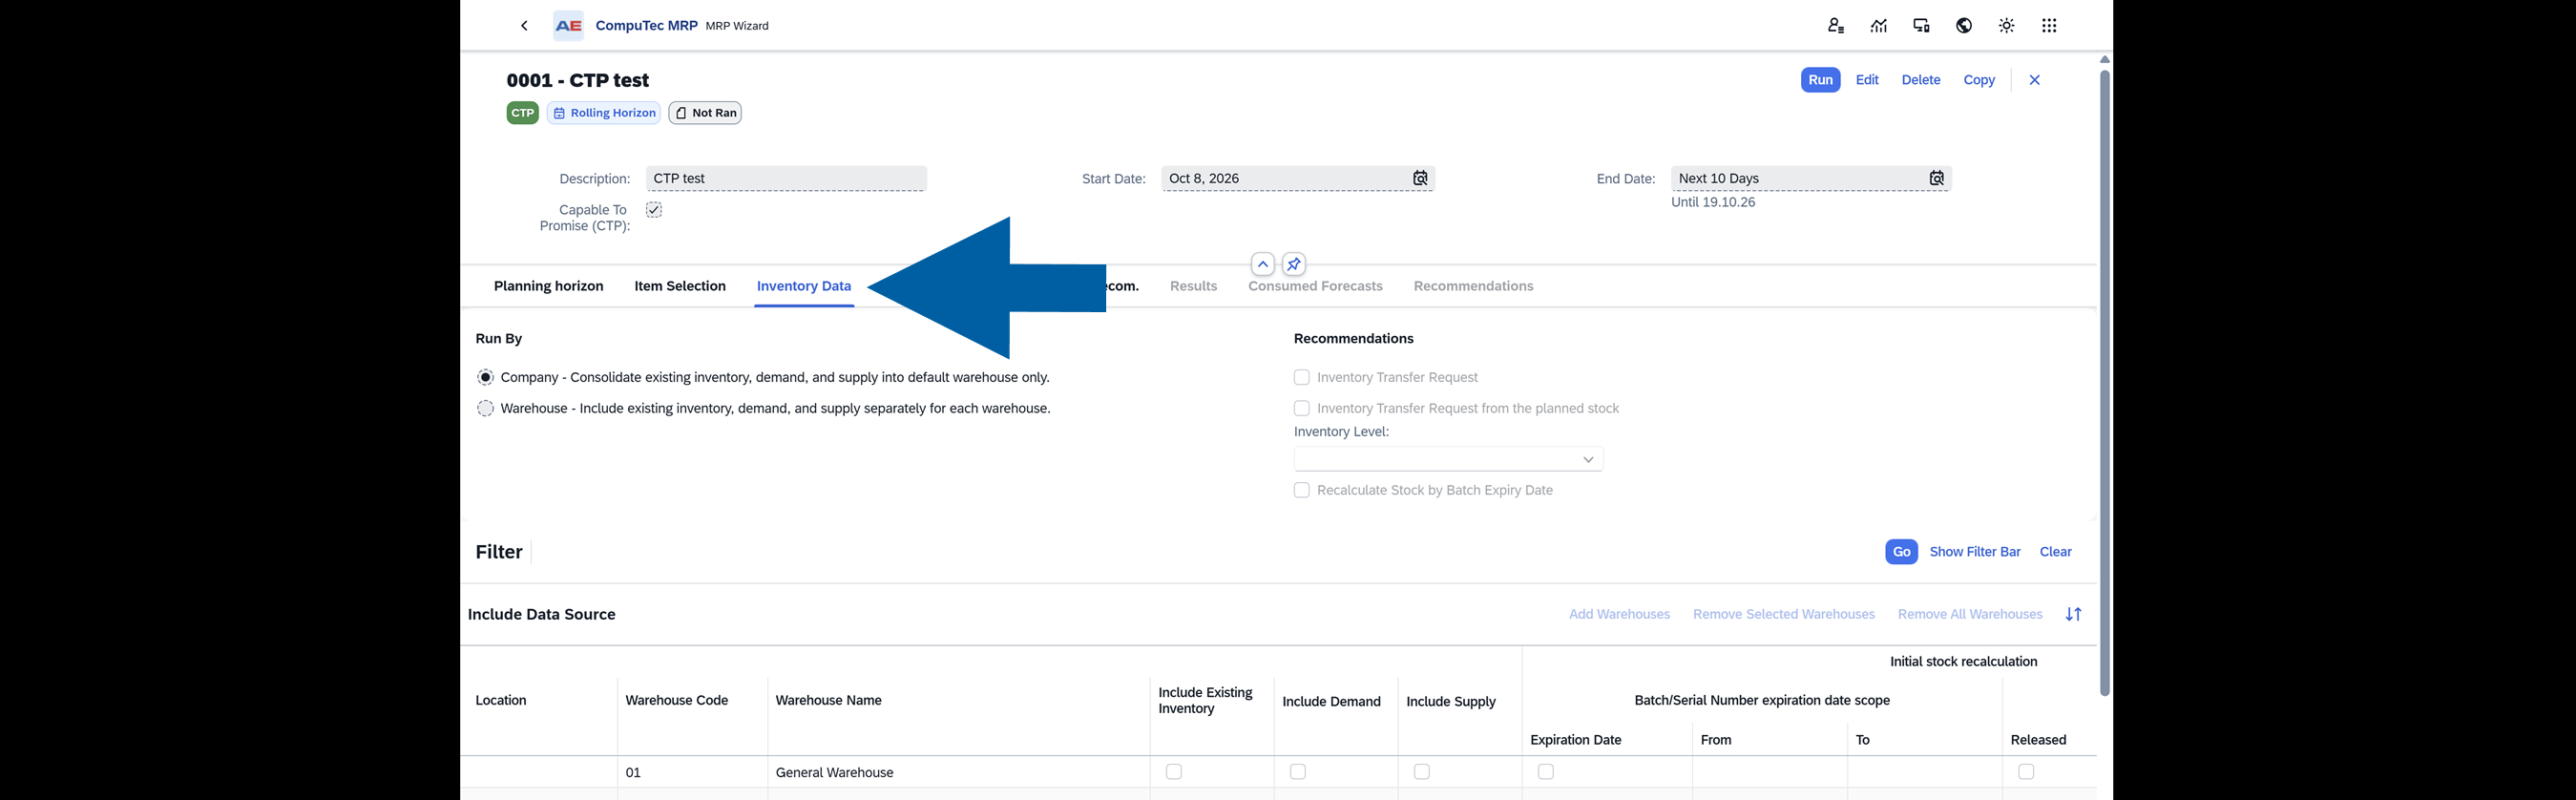The width and height of the screenshot is (2576, 800).
Task: Toggle the Capable To Promise checkbox
Action: (654, 210)
